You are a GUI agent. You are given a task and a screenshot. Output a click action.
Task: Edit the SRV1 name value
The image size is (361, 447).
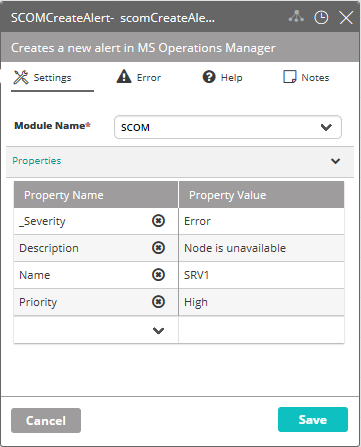coord(261,275)
